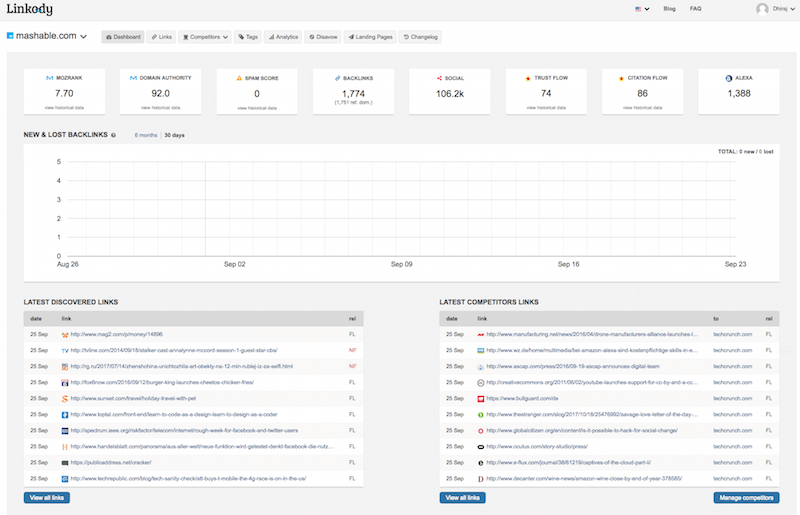Click the View all links button under competitors links
Image resolution: width=800 pixels, height=515 pixels.
463,498
